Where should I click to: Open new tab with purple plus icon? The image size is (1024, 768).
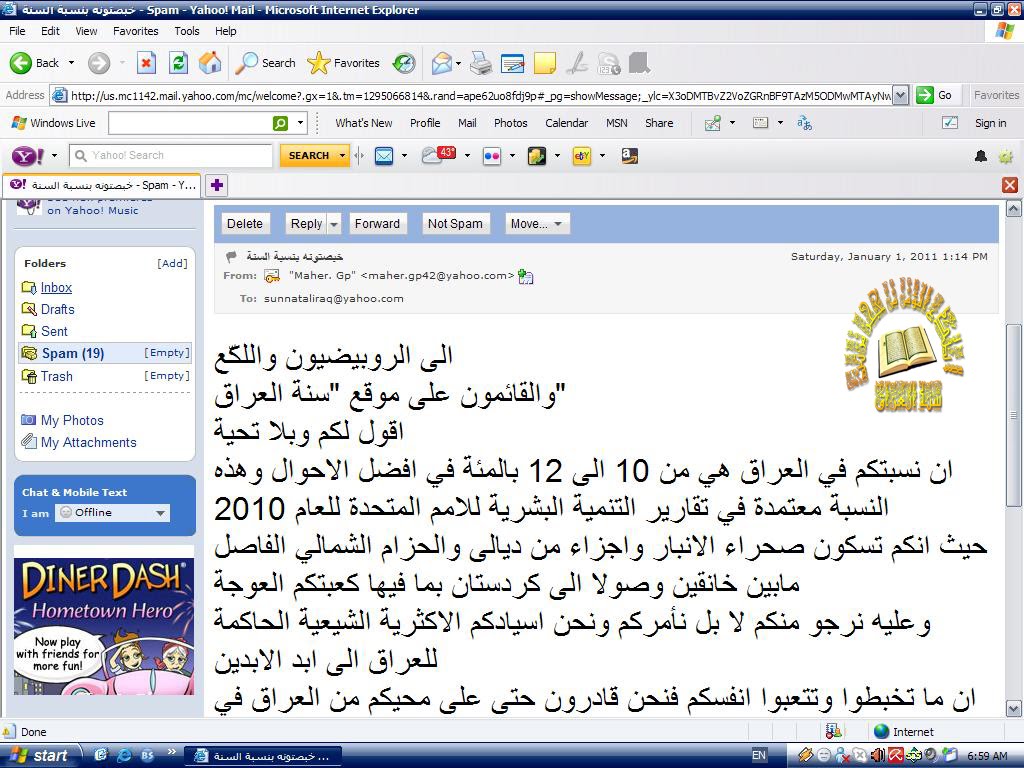pyautogui.click(x=217, y=185)
